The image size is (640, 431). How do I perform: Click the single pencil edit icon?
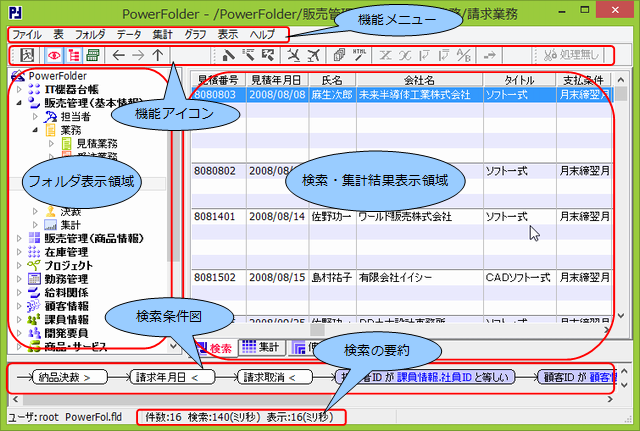click(229, 55)
